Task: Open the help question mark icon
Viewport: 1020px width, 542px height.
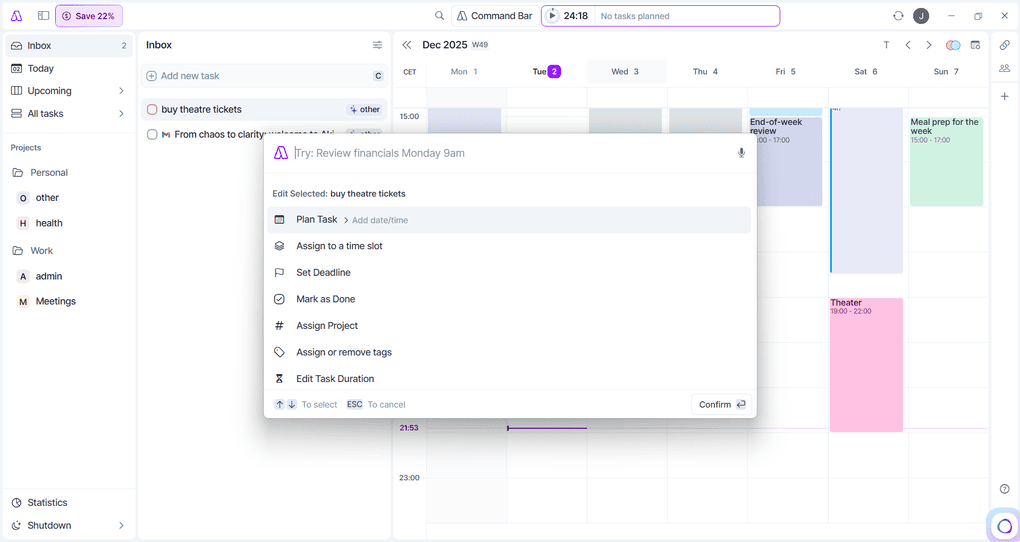Action: [1004, 489]
